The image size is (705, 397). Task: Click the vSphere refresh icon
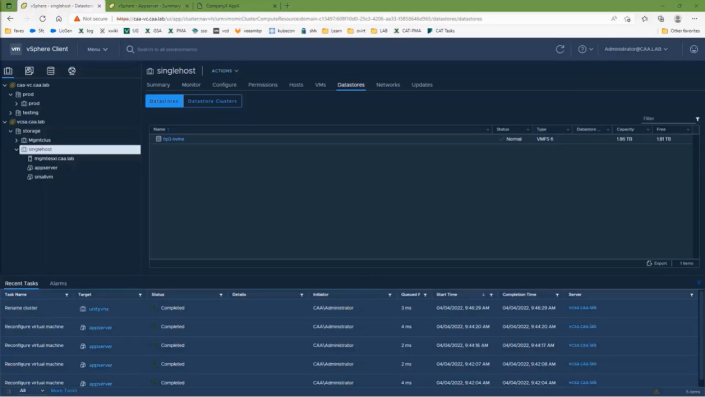point(560,49)
